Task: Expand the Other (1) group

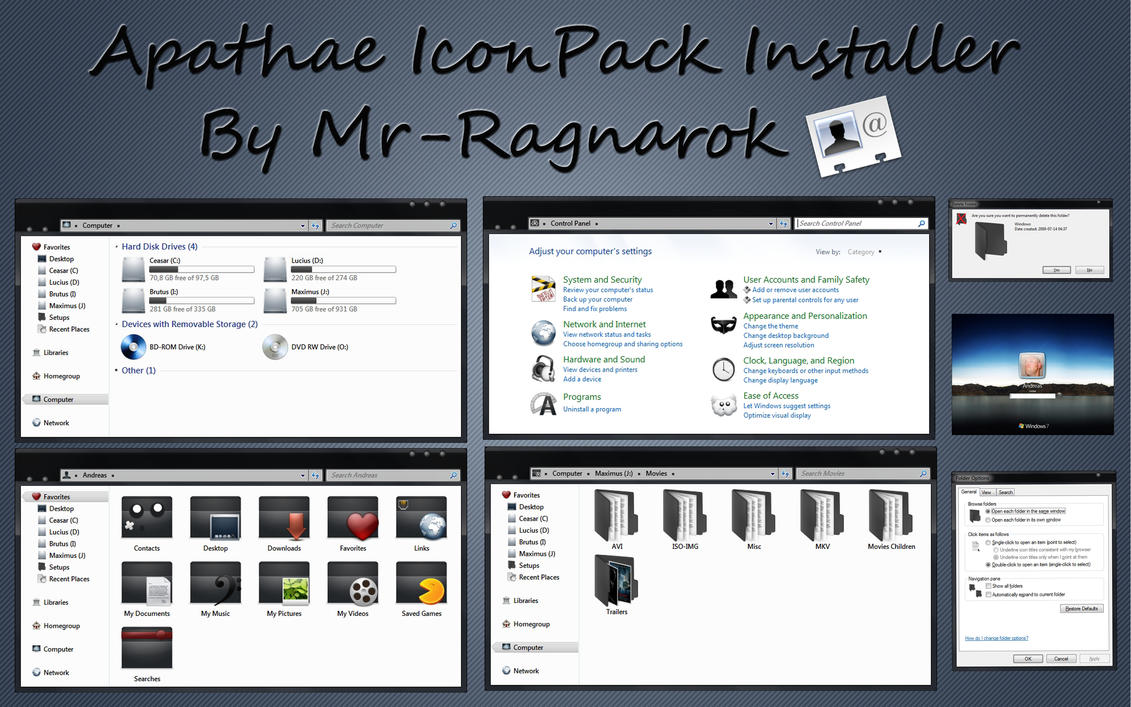Action: pyautogui.click(x=116, y=371)
